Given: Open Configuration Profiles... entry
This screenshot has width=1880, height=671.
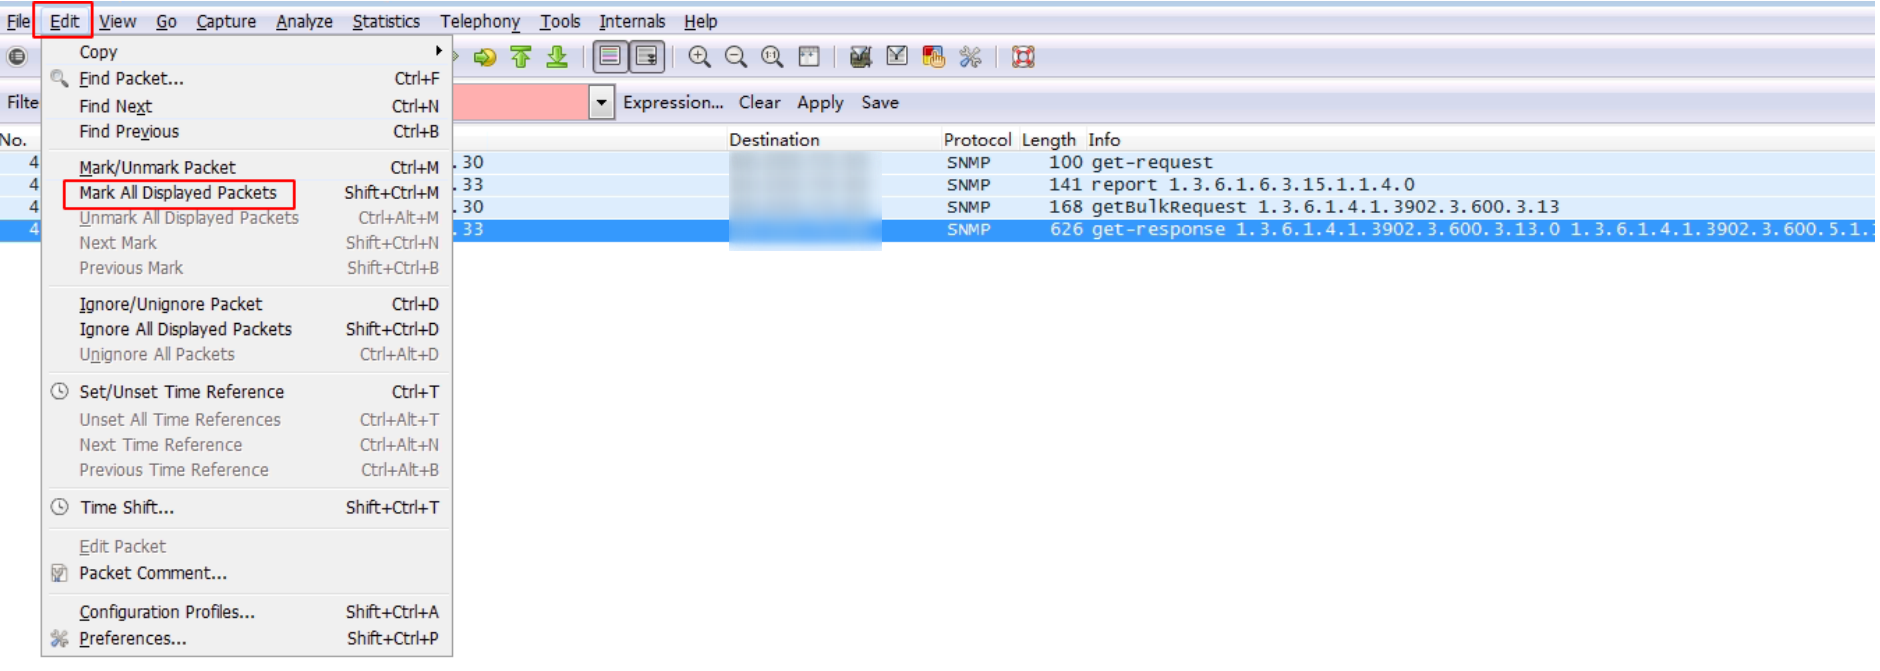Looking at the screenshot, I should (247, 612).
